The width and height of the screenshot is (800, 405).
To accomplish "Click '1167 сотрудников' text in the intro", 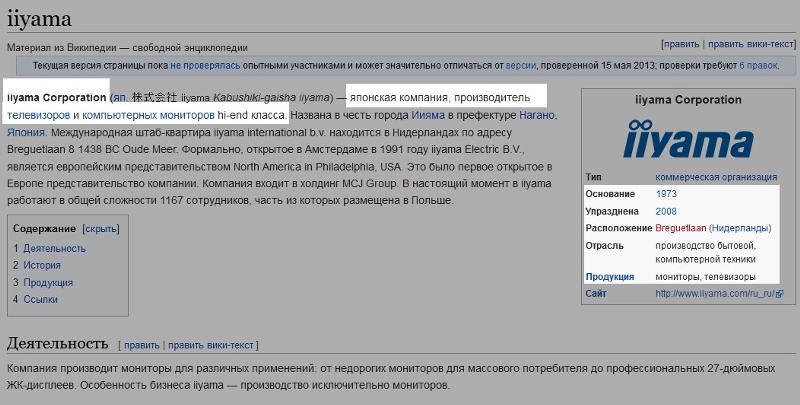I will pyautogui.click(x=204, y=200).
